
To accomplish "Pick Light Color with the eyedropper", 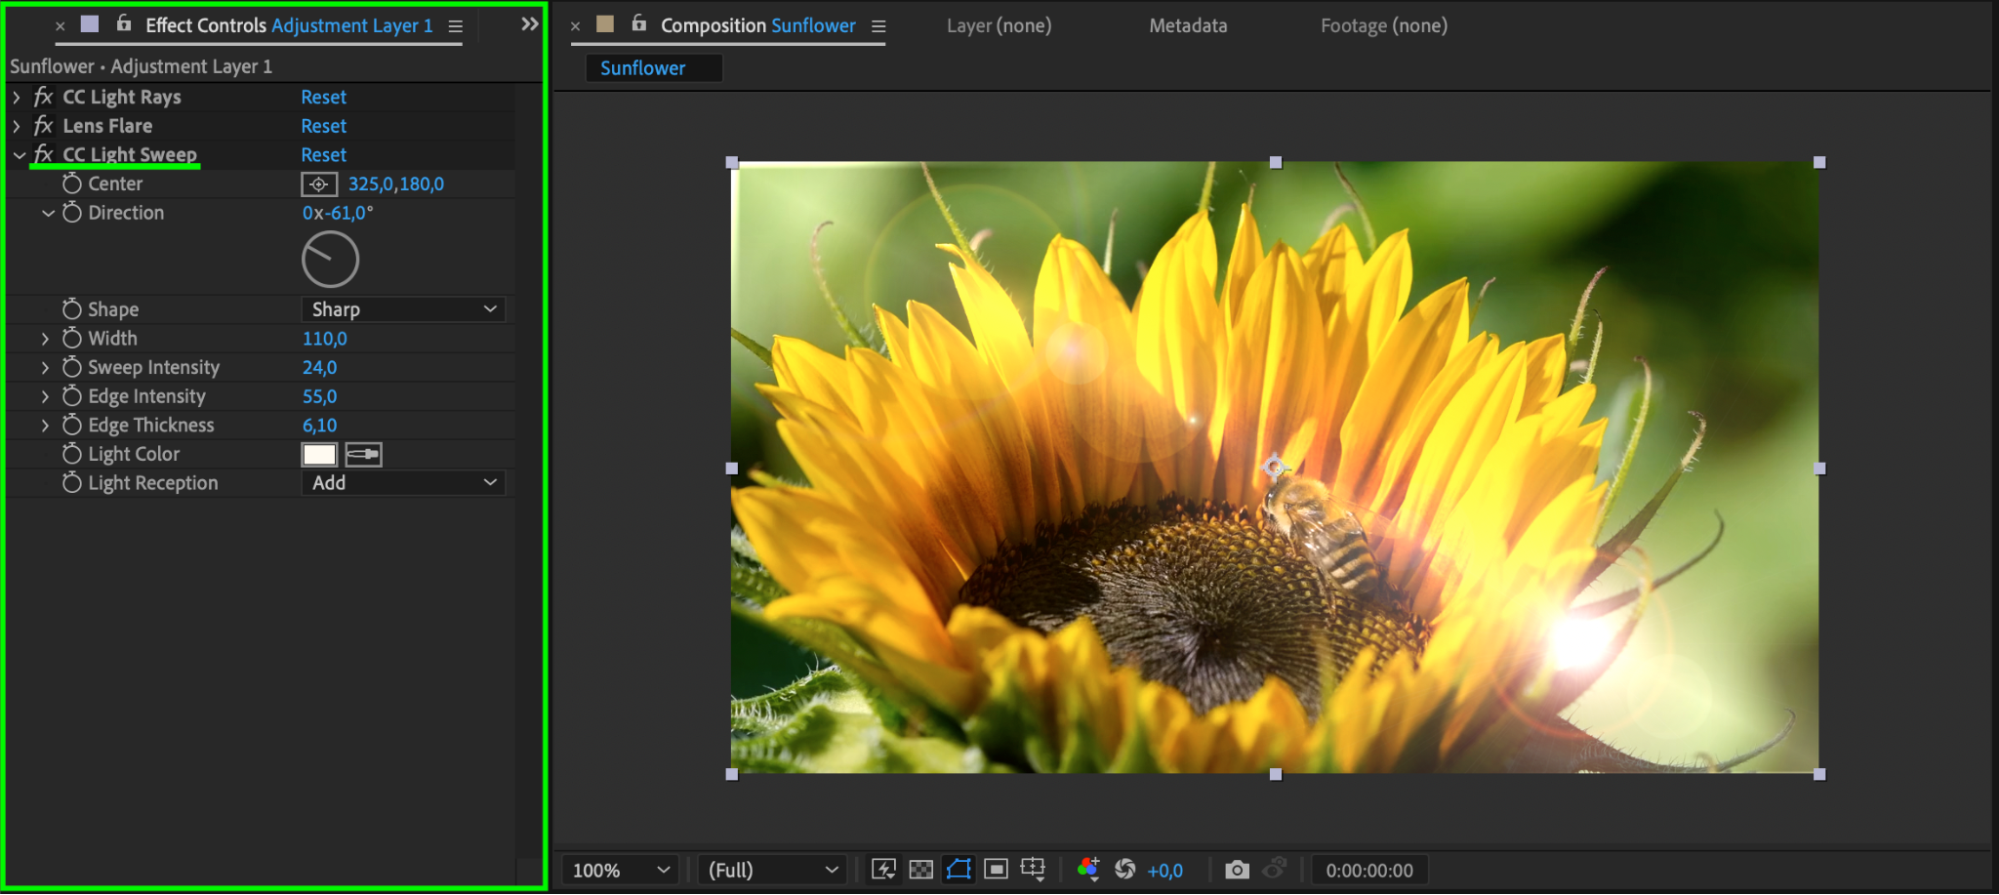I will pyautogui.click(x=363, y=455).
